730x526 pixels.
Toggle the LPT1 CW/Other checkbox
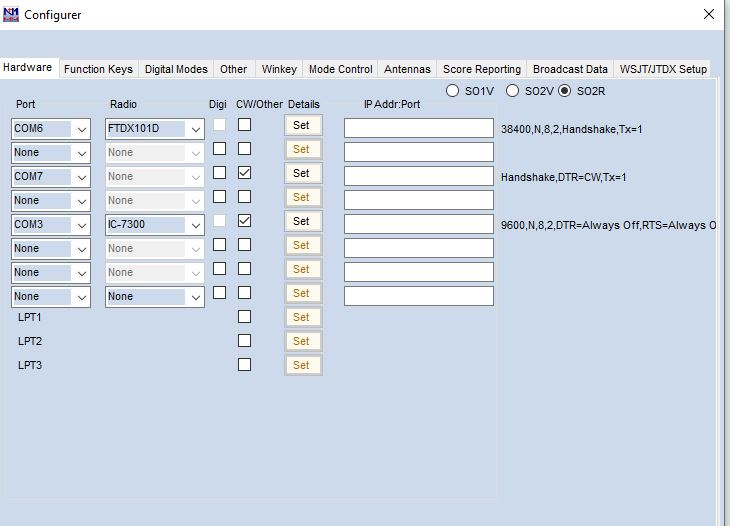click(244, 317)
